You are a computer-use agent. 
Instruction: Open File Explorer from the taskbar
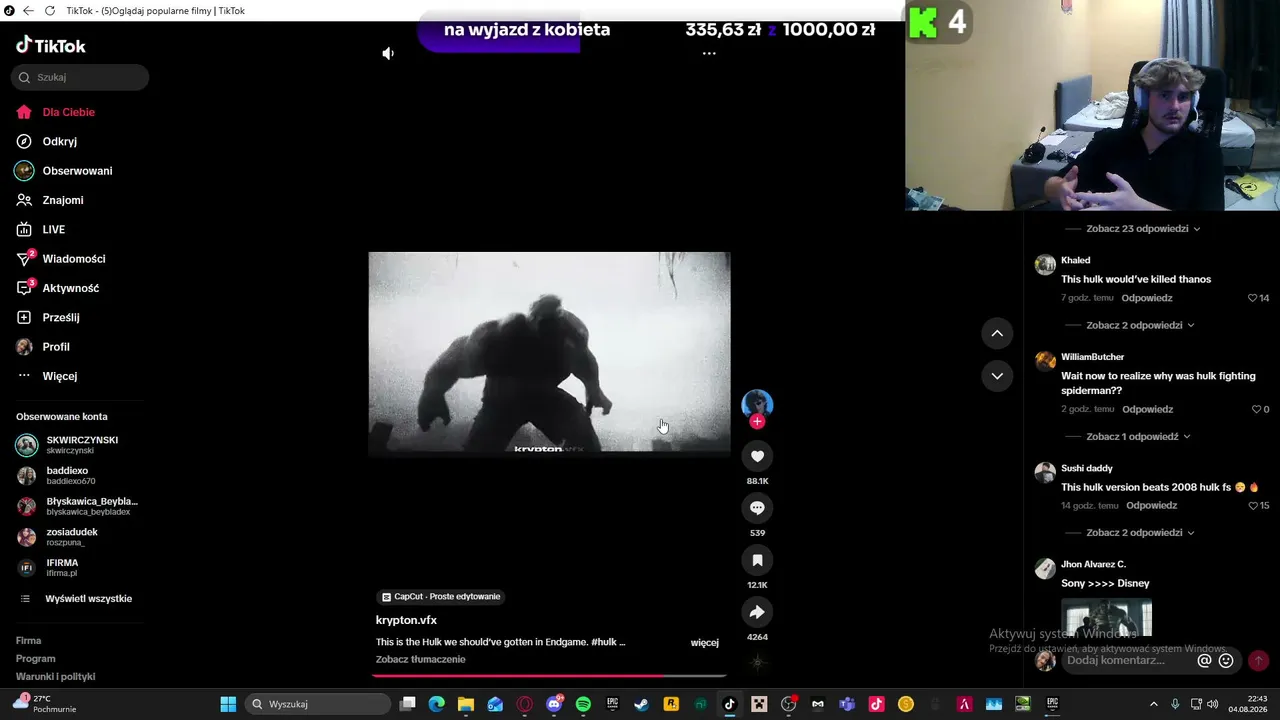pos(466,704)
